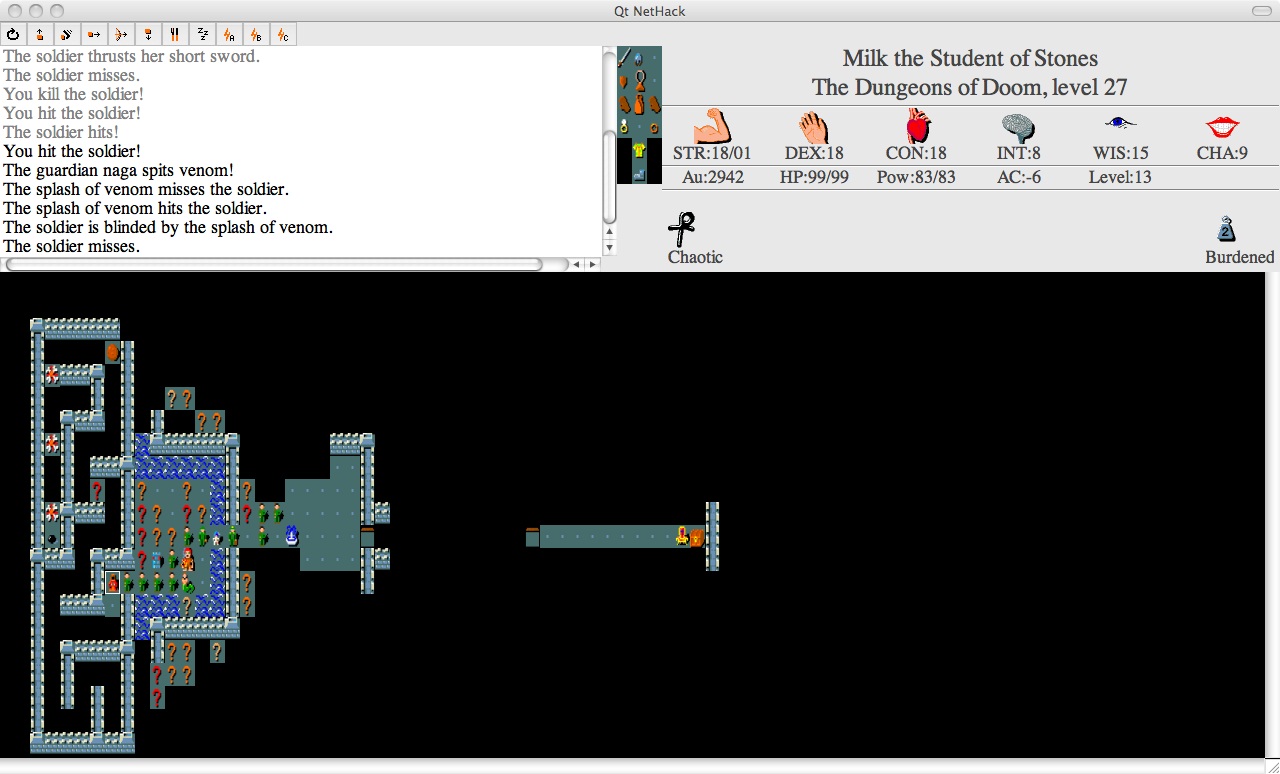Viewport: 1280px width, 774px height.
Task: Select the Eat fork-and-knife toolbar icon
Action: pyautogui.click(x=175, y=35)
